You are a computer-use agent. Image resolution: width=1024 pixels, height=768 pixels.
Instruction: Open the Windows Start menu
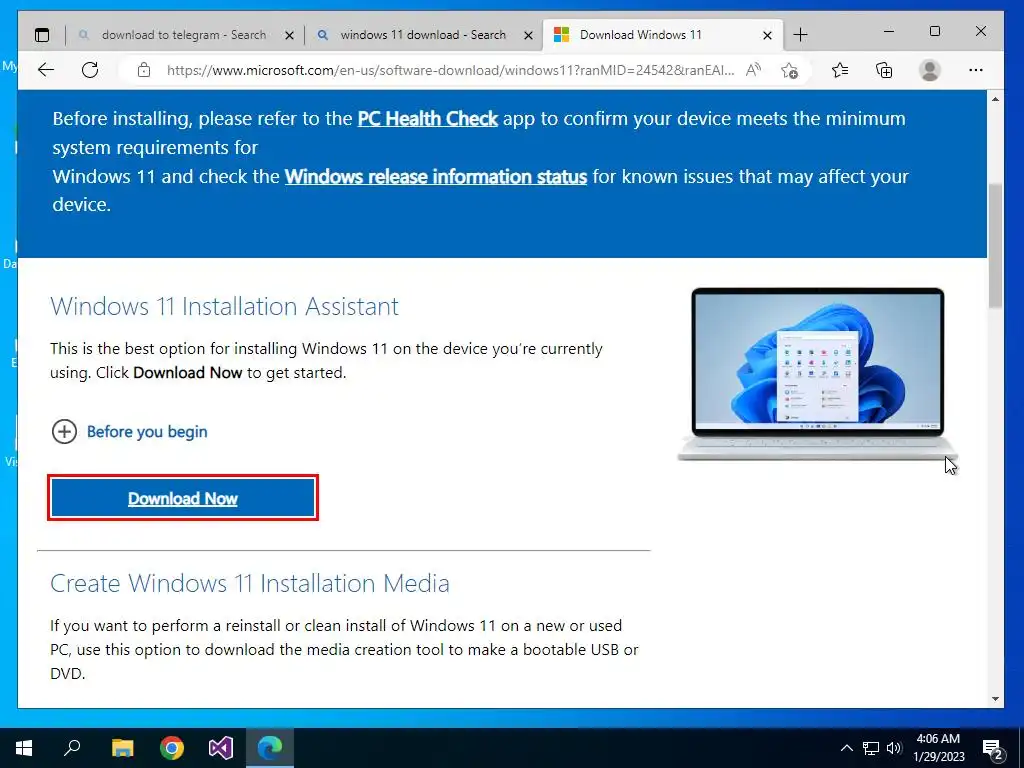pyautogui.click(x=24, y=748)
